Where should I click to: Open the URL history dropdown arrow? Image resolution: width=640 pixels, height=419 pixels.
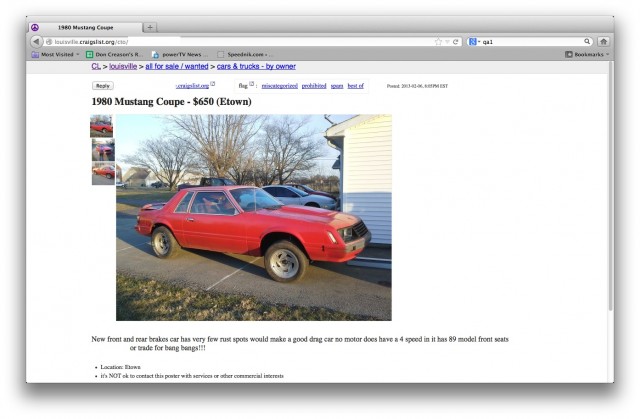pyautogui.click(x=447, y=42)
